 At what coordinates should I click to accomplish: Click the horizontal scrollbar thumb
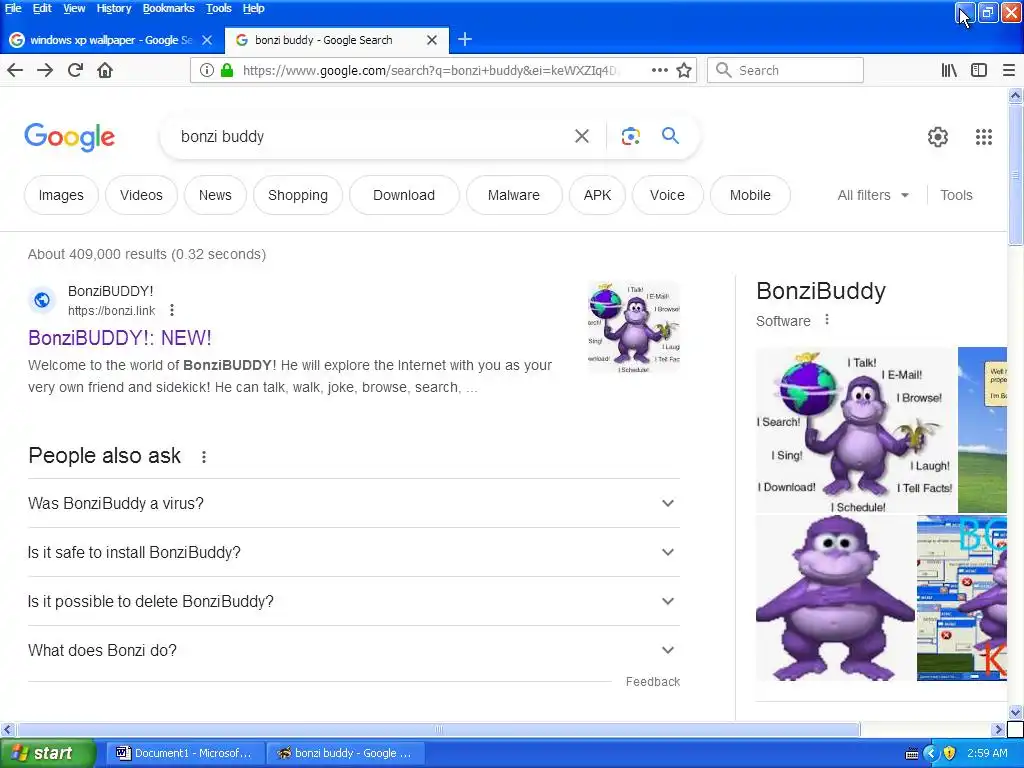[x=438, y=729]
